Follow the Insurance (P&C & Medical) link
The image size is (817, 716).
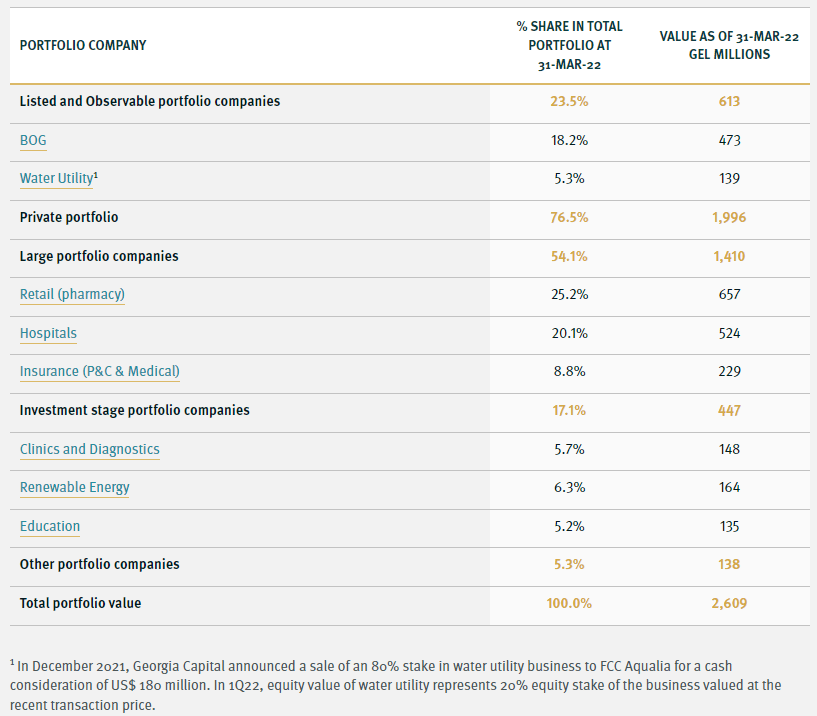(100, 372)
